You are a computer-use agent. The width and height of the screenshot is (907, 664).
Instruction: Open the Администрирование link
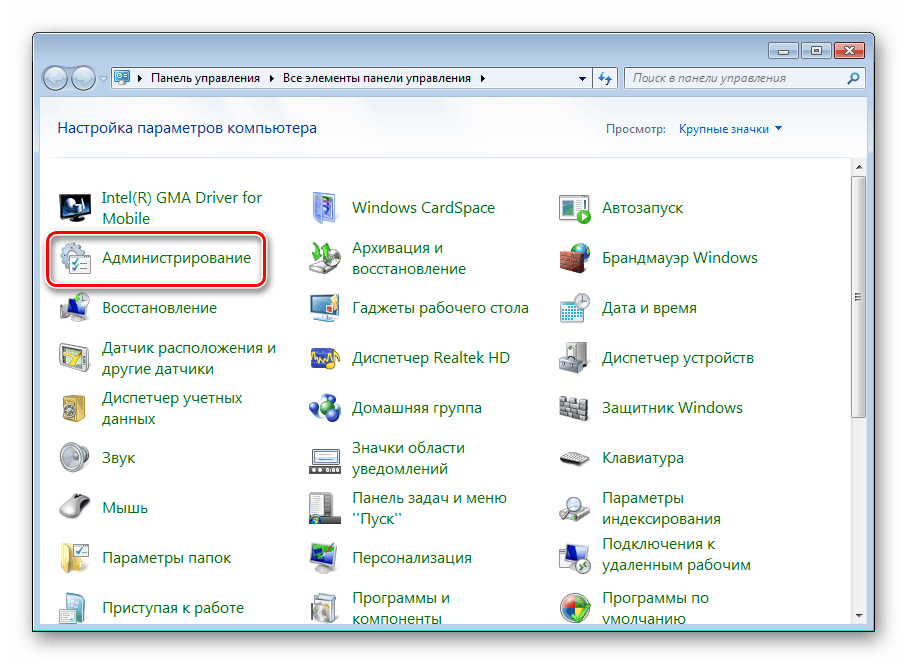click(176, 258)
